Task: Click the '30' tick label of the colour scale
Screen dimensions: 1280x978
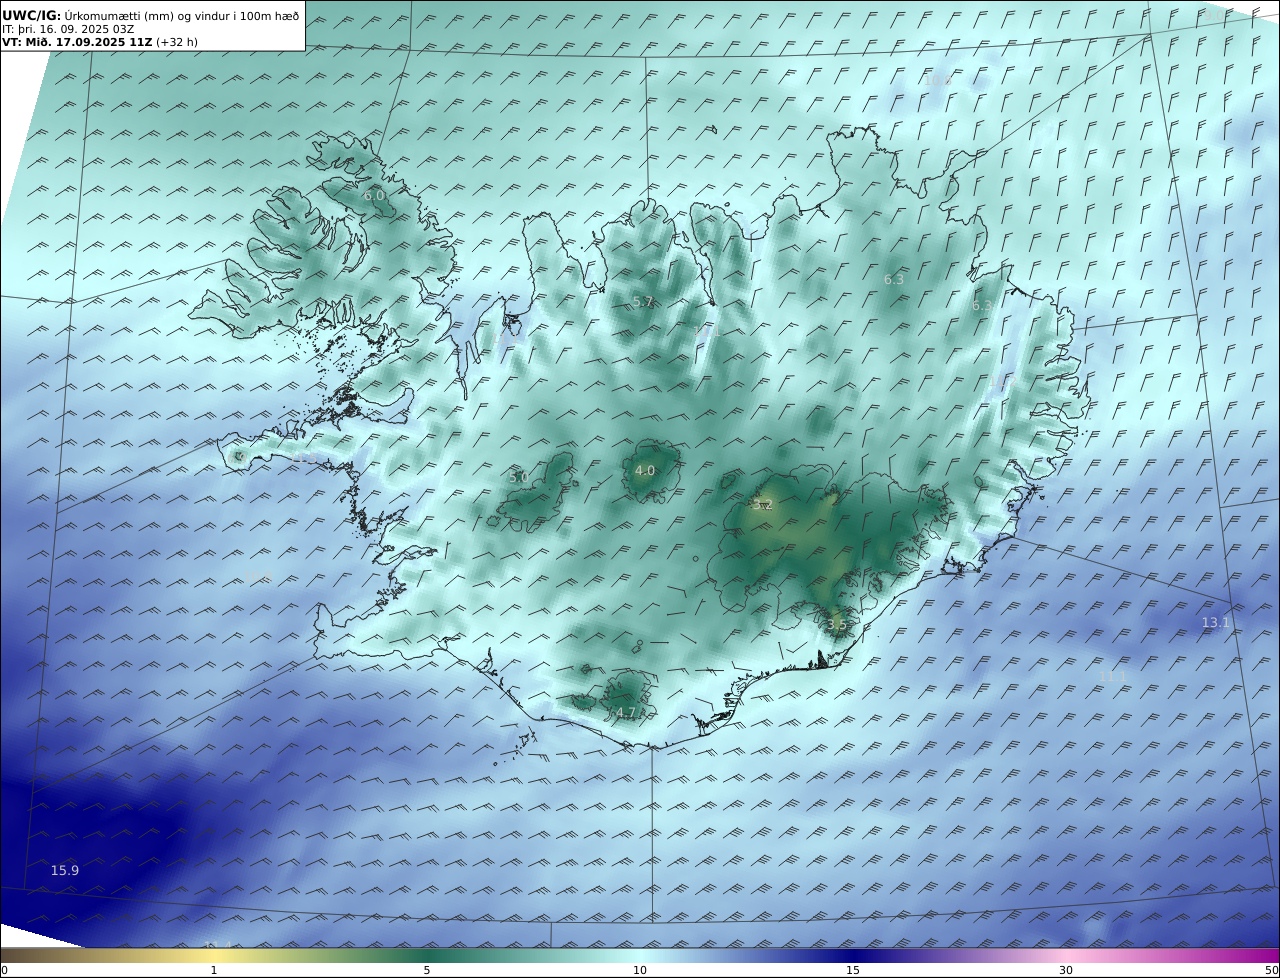Action: click(1066, 970)
